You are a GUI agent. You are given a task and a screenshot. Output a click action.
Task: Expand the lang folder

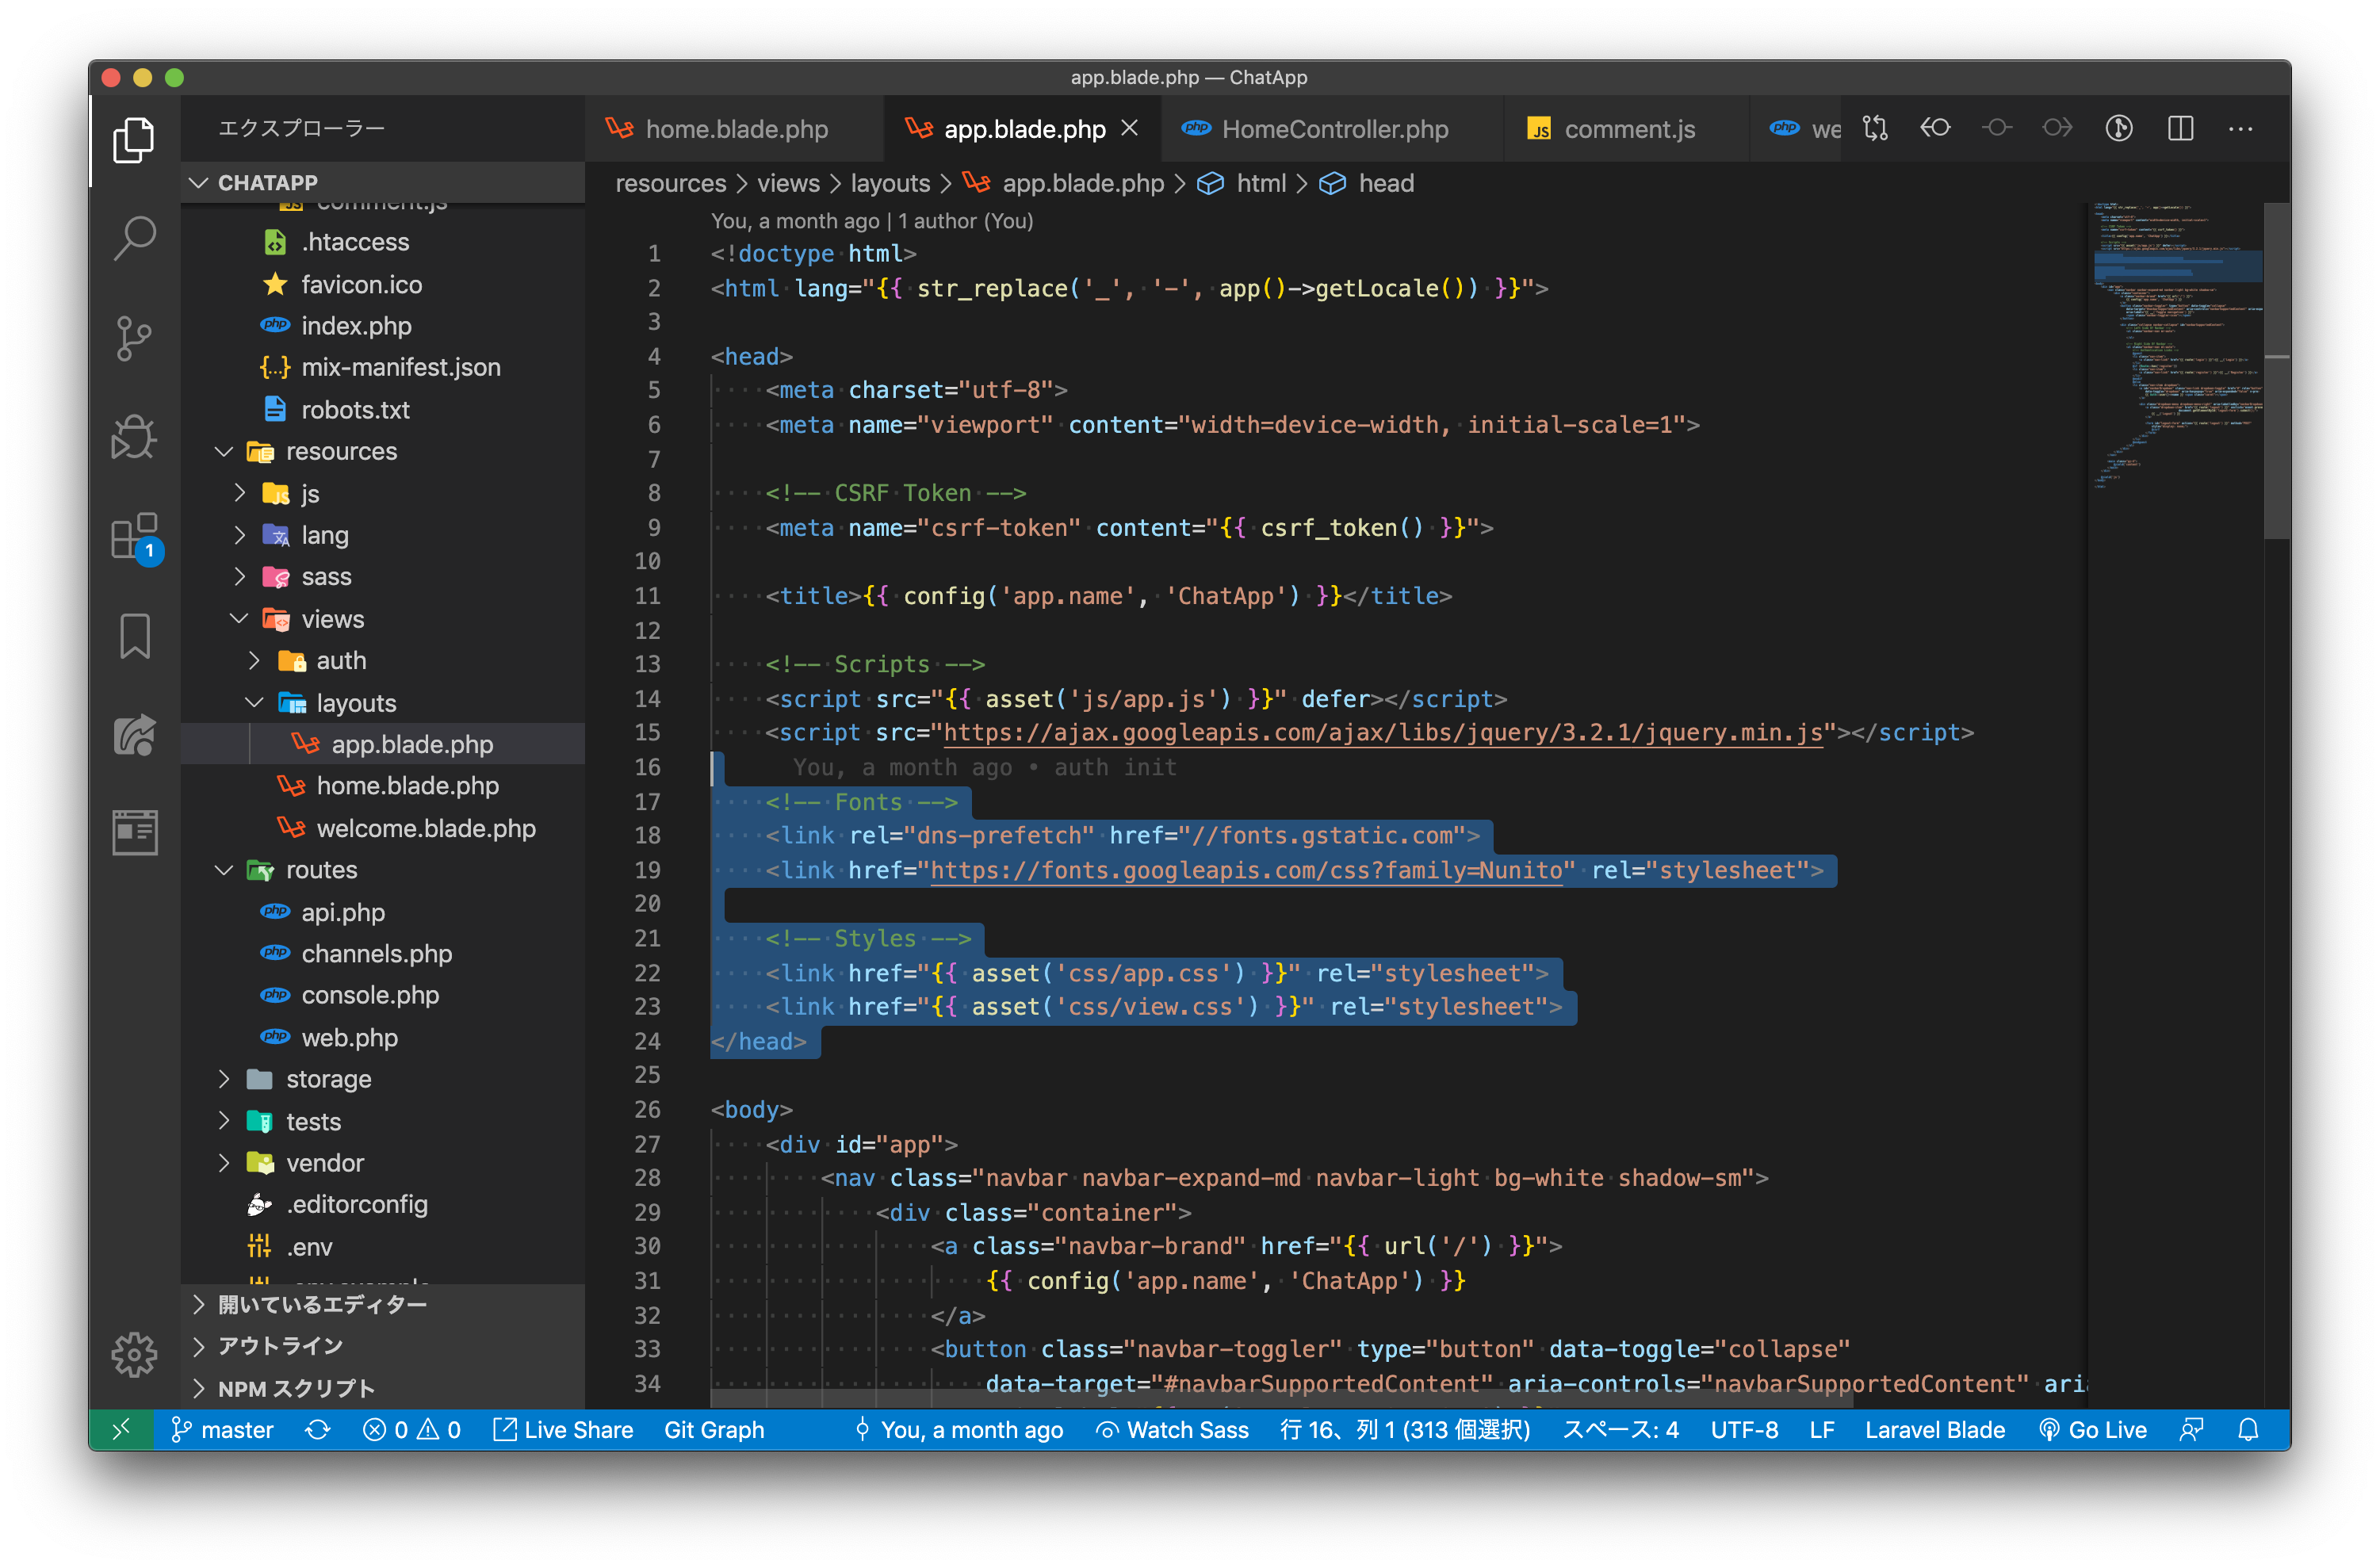point(384,536)
